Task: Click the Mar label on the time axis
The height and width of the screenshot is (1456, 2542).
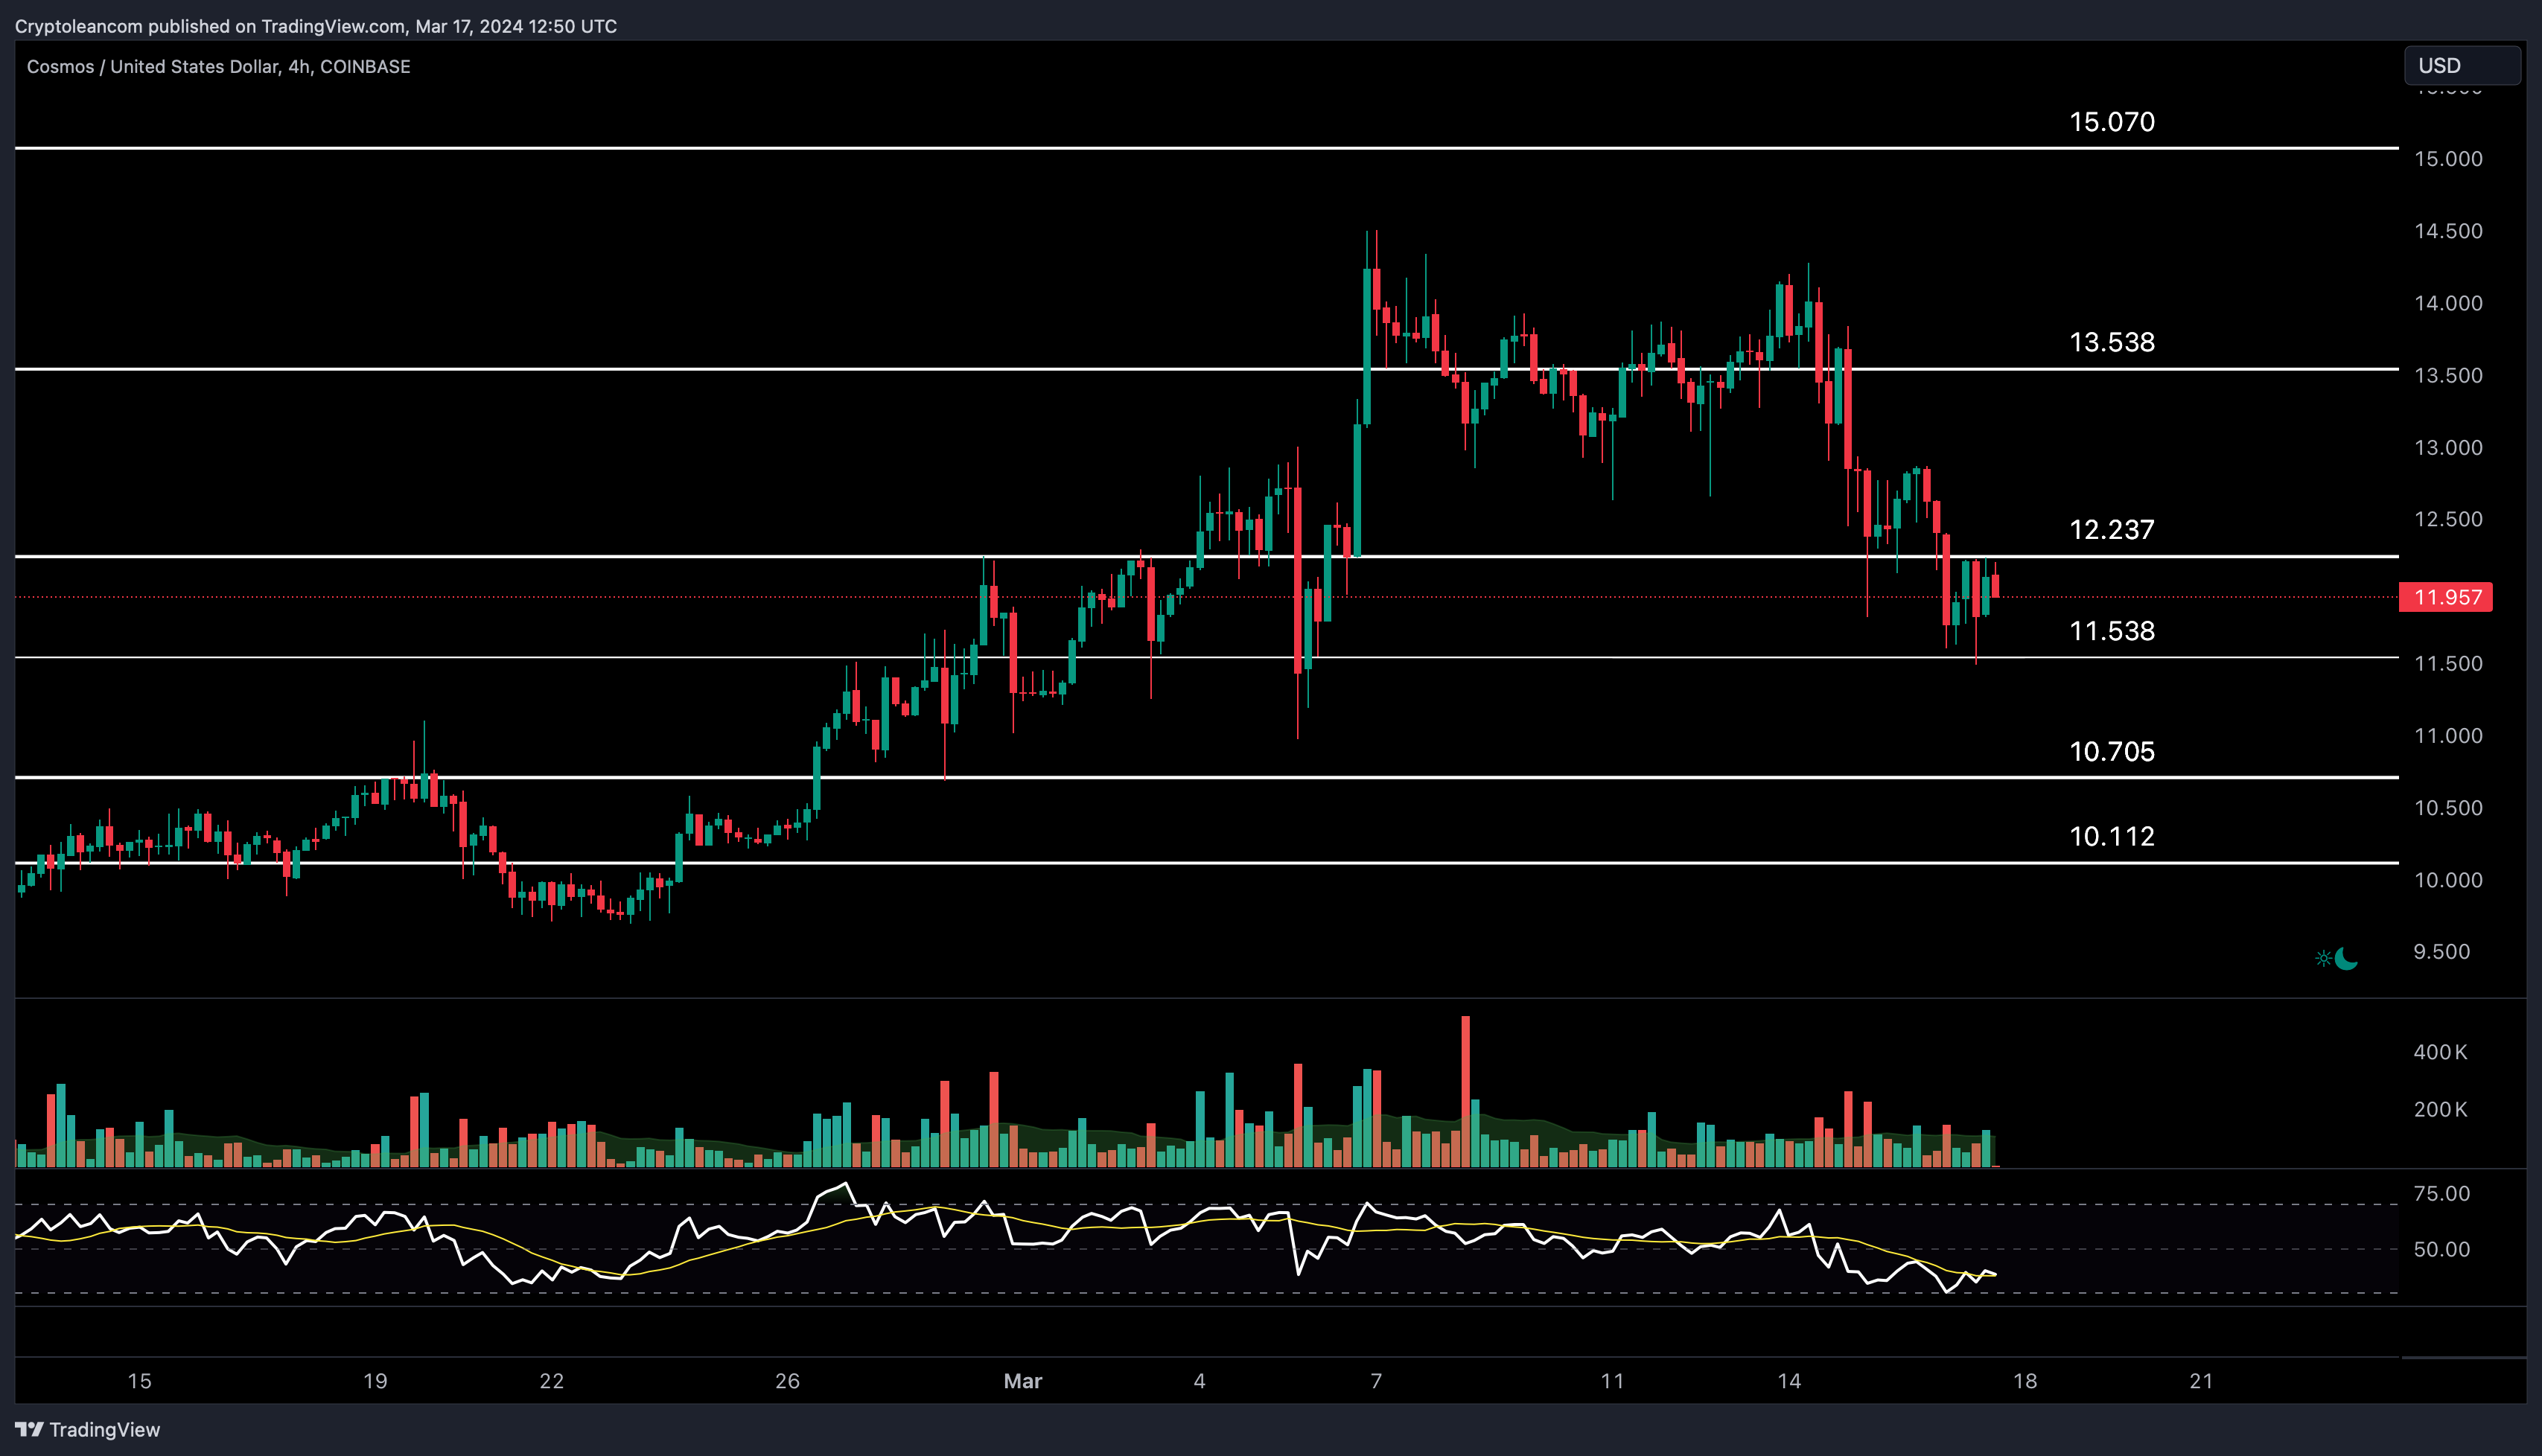Action: coord(1023,1381)
